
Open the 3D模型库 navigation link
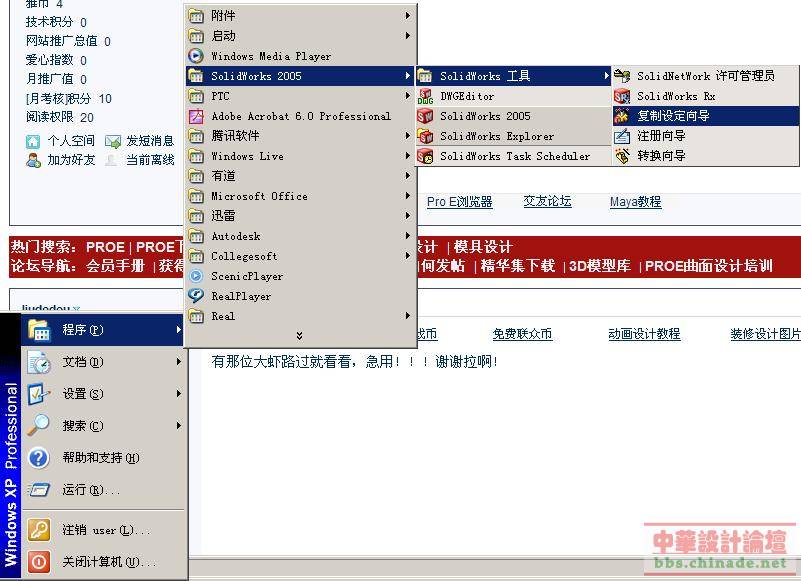pyautogui.click(x=600, y=266)
